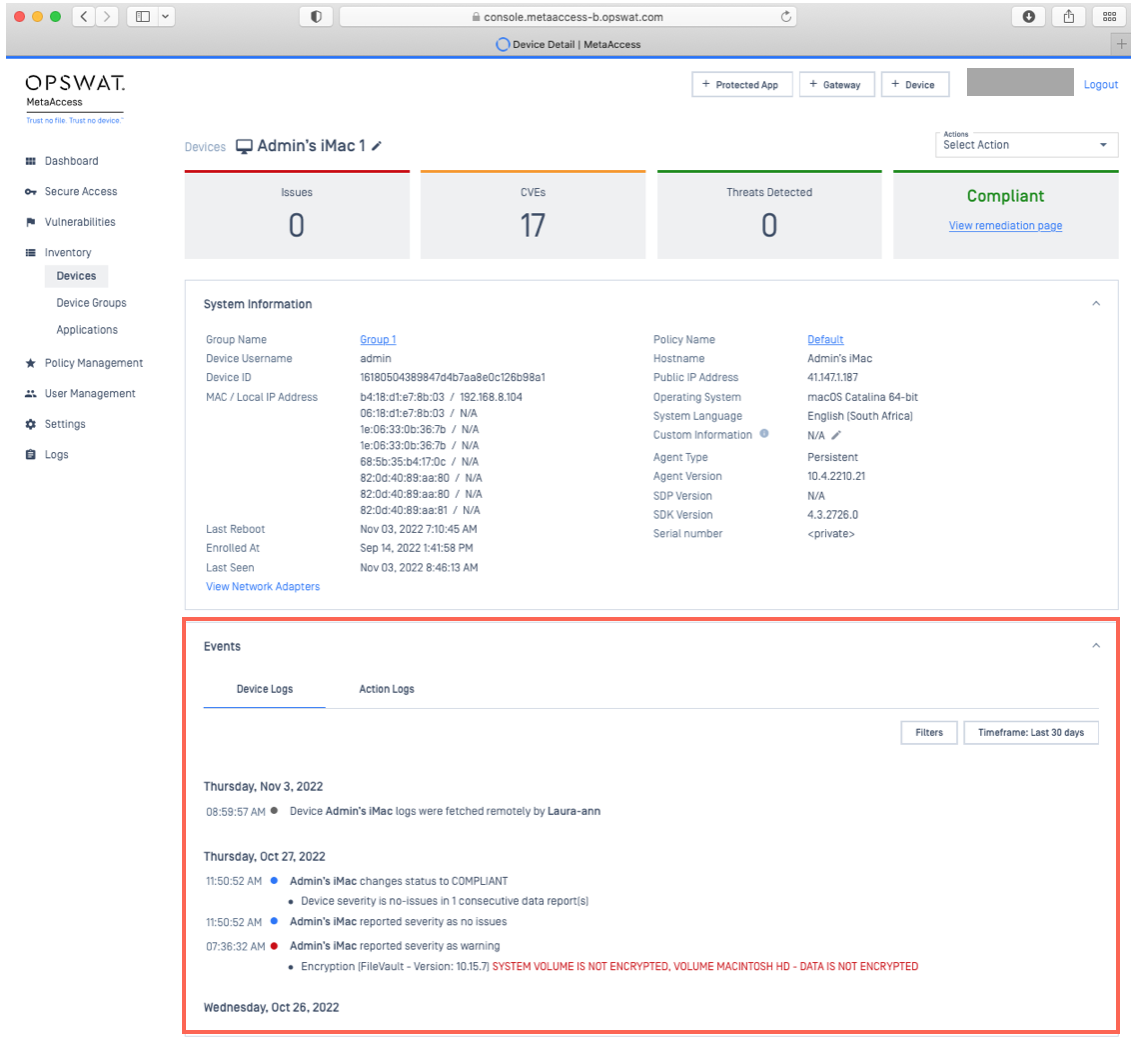Open Device Groups under Inventory

[x=92, y=303]
